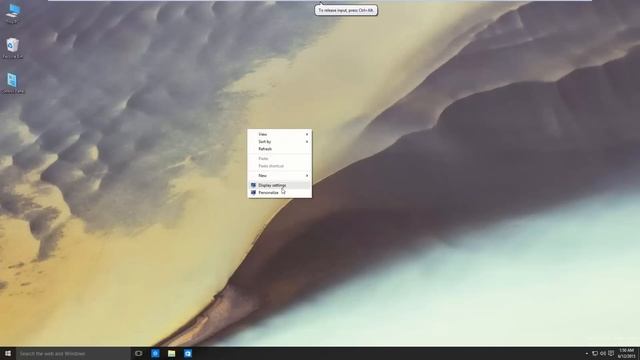640x360 pixels.
Task: Open the Store app on taskbar
Action: coord(188,353)
